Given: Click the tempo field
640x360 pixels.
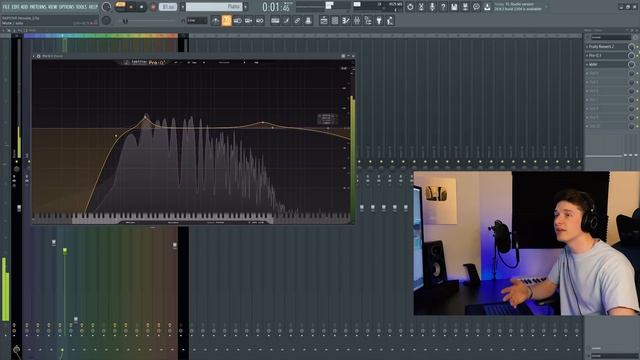Looking at the screenshot, I should pos(168,7).
